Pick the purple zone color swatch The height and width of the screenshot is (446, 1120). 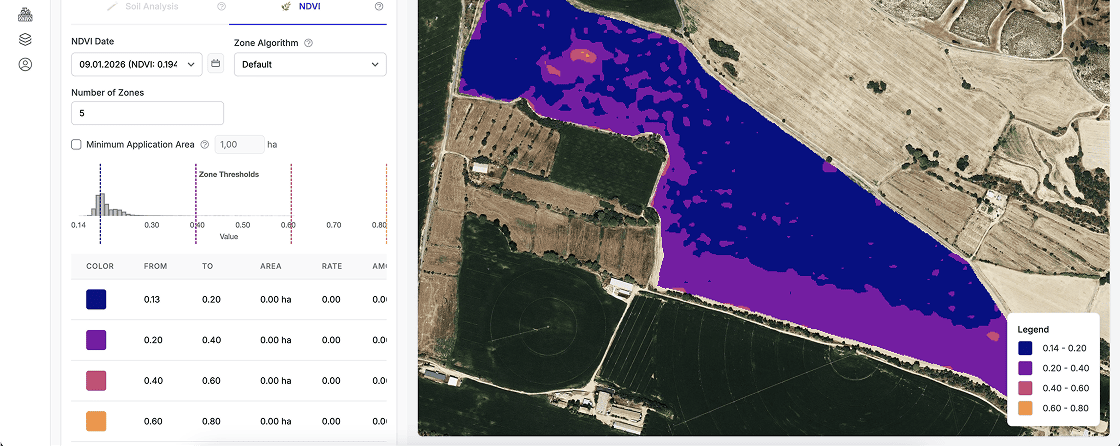96,340
